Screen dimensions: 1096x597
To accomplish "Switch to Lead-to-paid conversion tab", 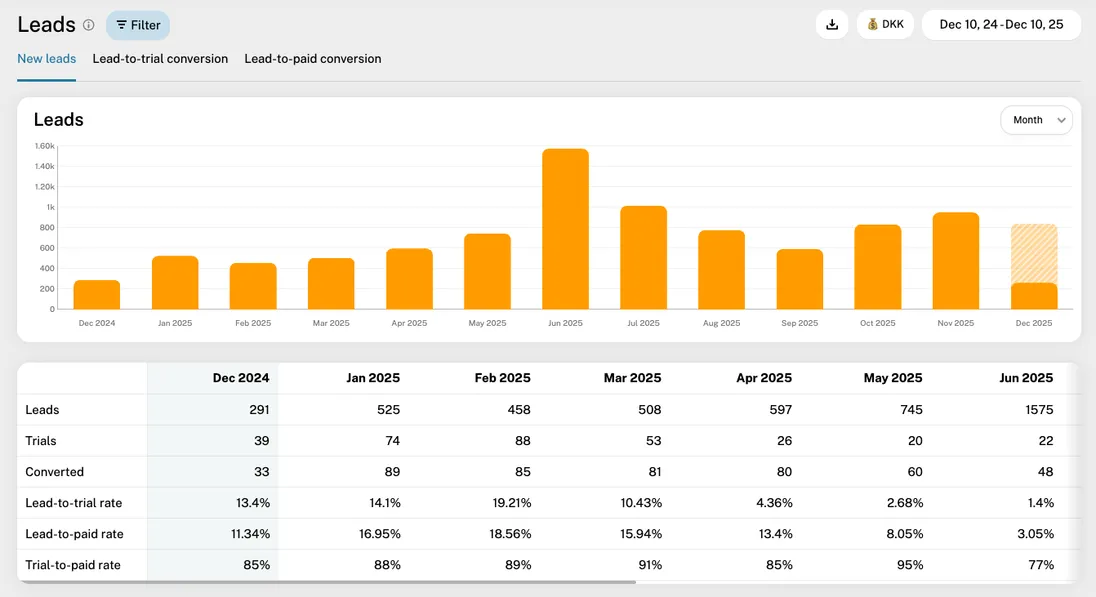I will 313,59.
